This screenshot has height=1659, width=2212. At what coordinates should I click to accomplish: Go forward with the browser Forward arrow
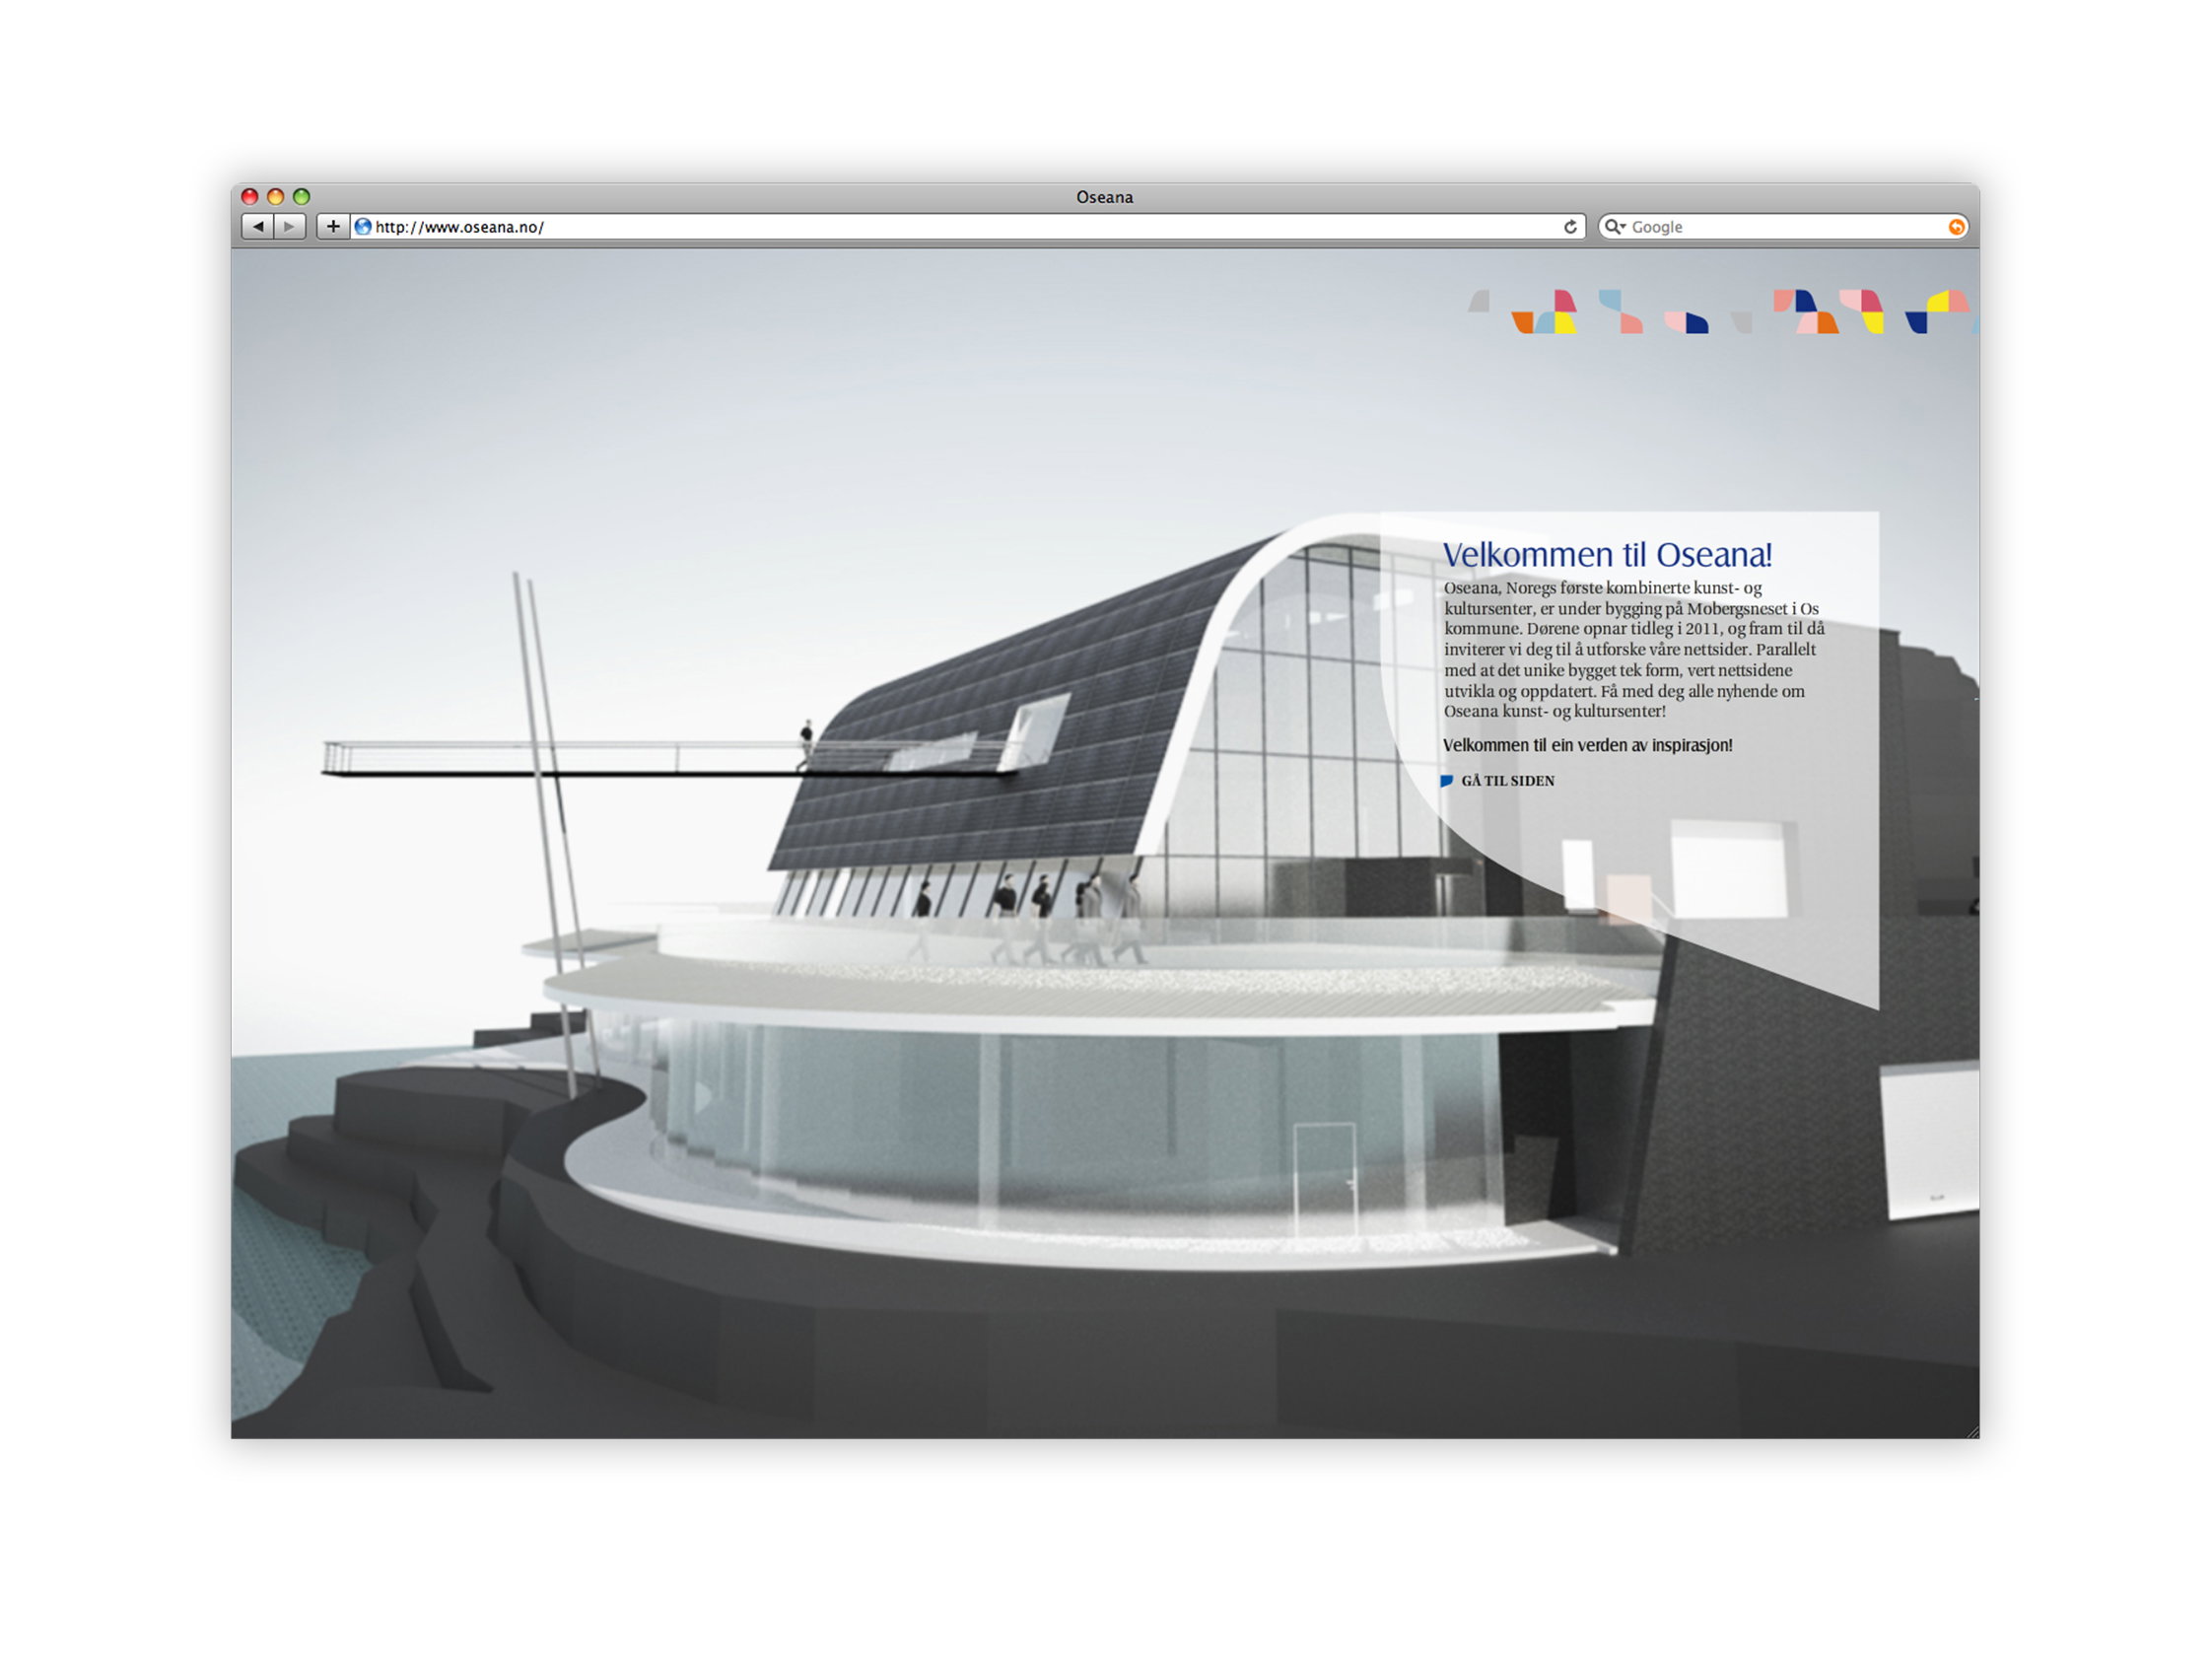tap(290, 226)
